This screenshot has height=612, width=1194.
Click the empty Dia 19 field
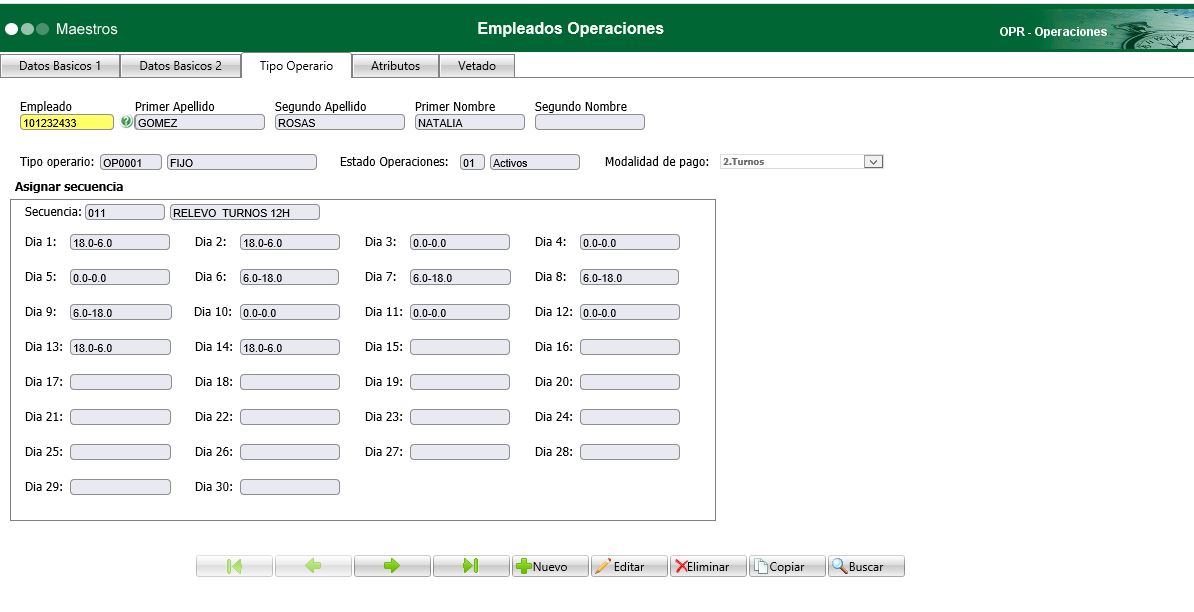click(460, 382)
